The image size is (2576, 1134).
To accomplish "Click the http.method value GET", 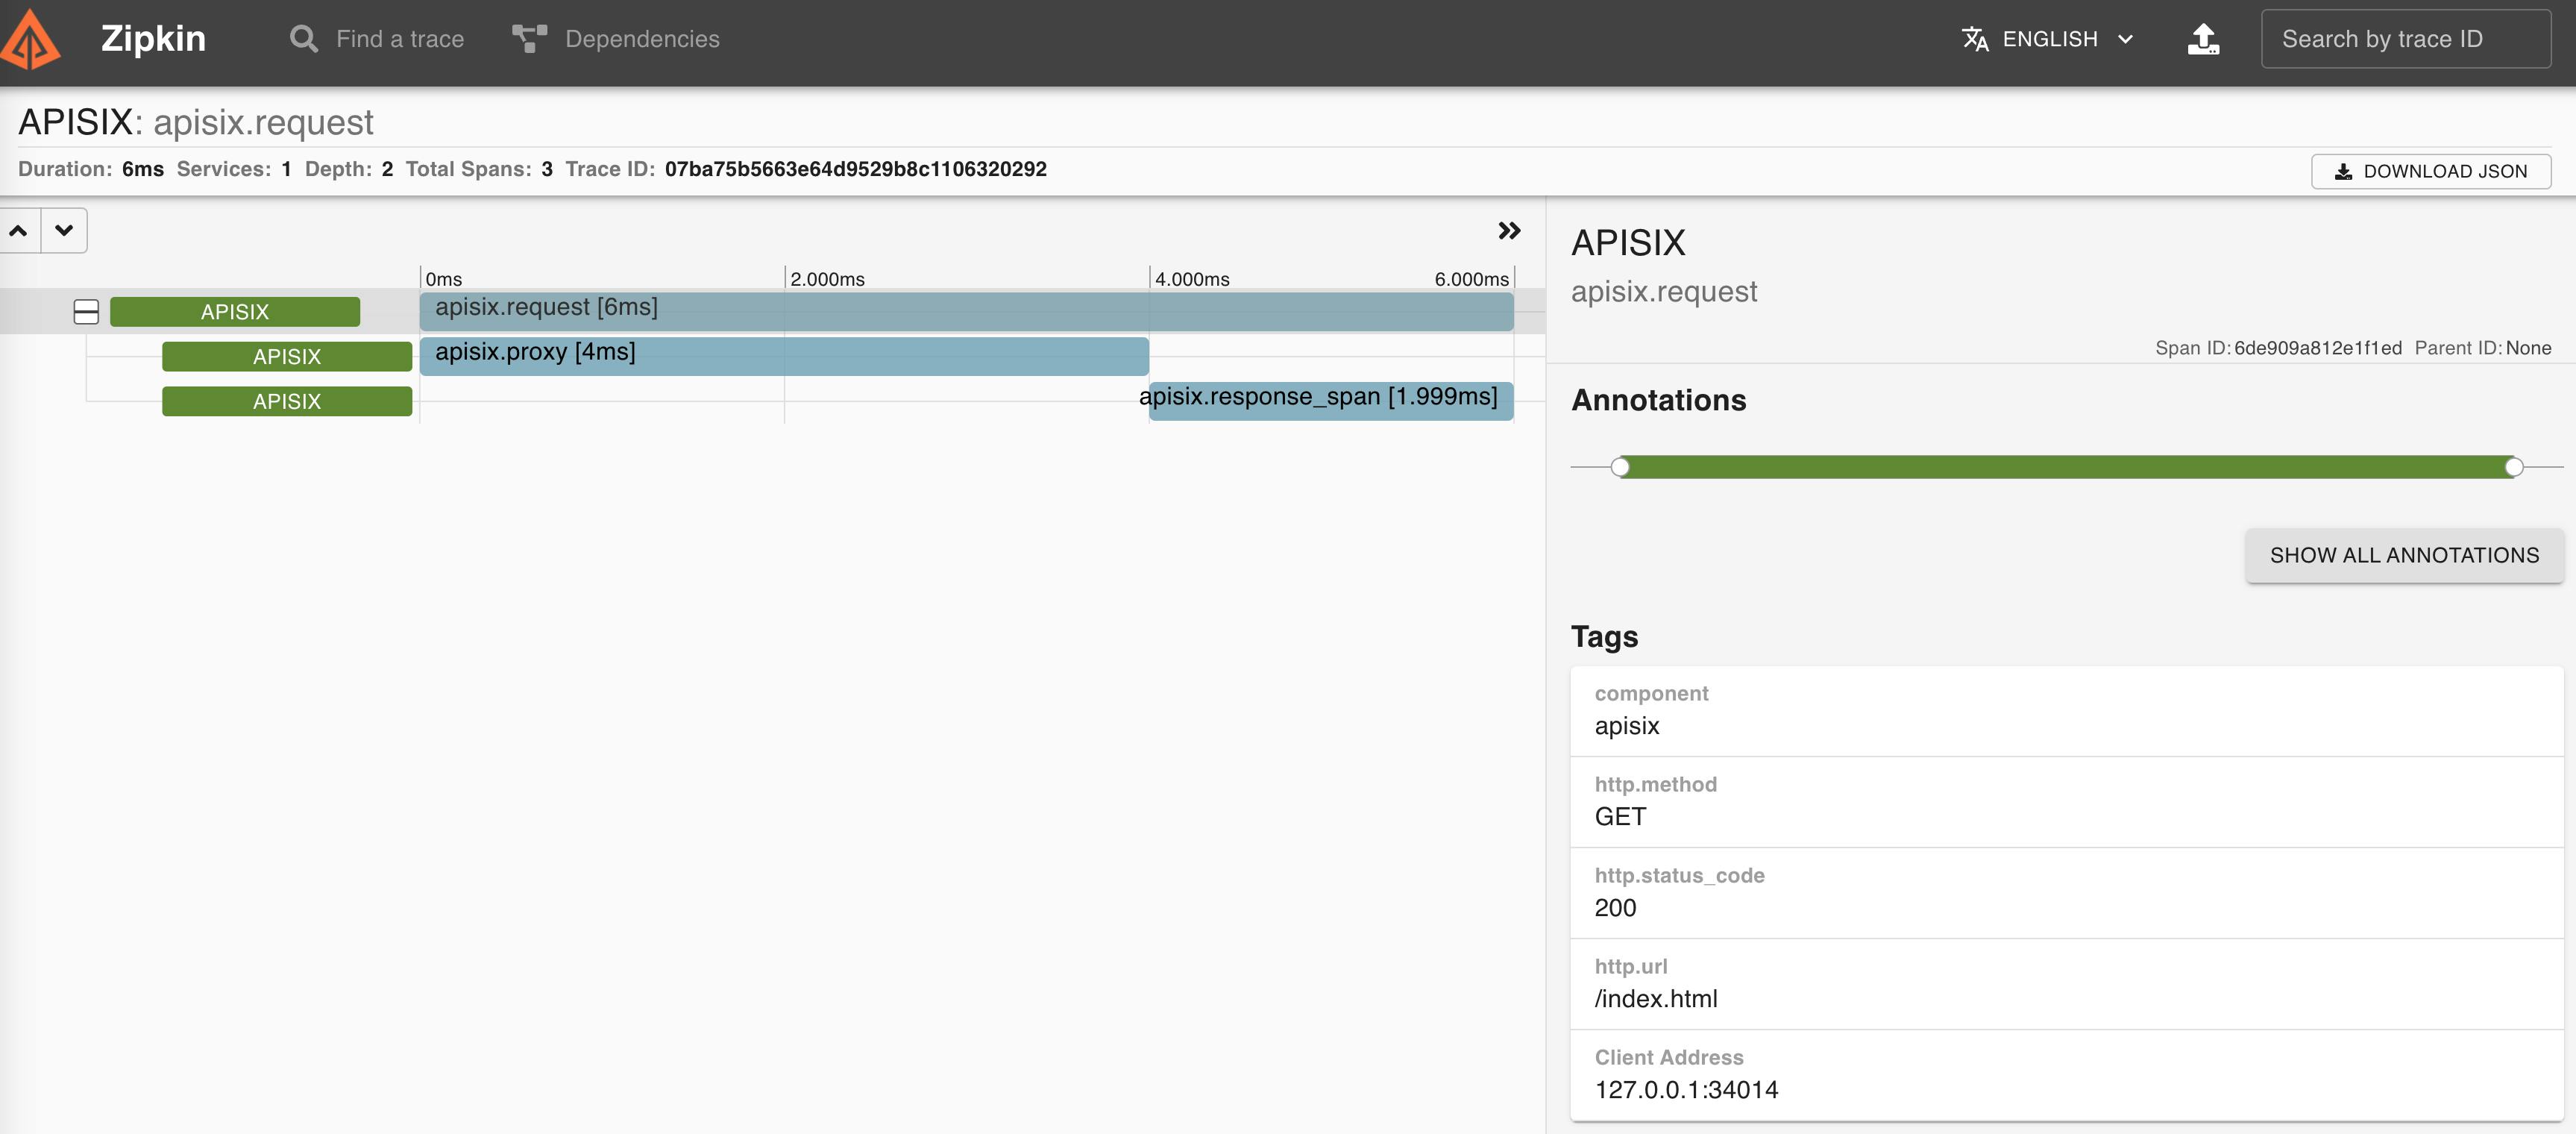I will [x=1620, y=816].
